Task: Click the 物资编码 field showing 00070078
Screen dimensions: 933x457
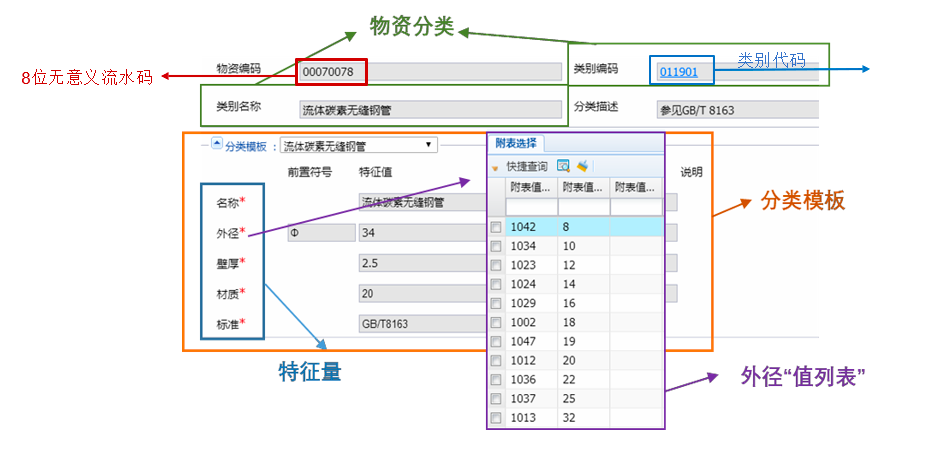Action: click(331, 72)
